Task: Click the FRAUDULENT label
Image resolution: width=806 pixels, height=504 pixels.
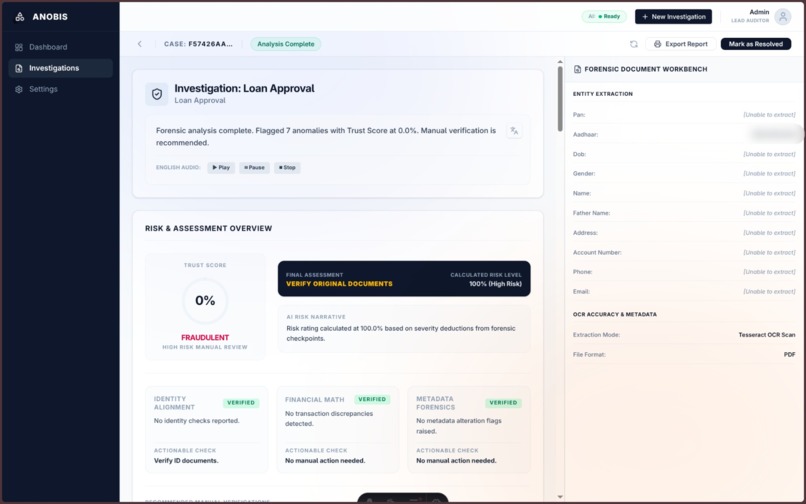Action: click(x=205, y=337)
